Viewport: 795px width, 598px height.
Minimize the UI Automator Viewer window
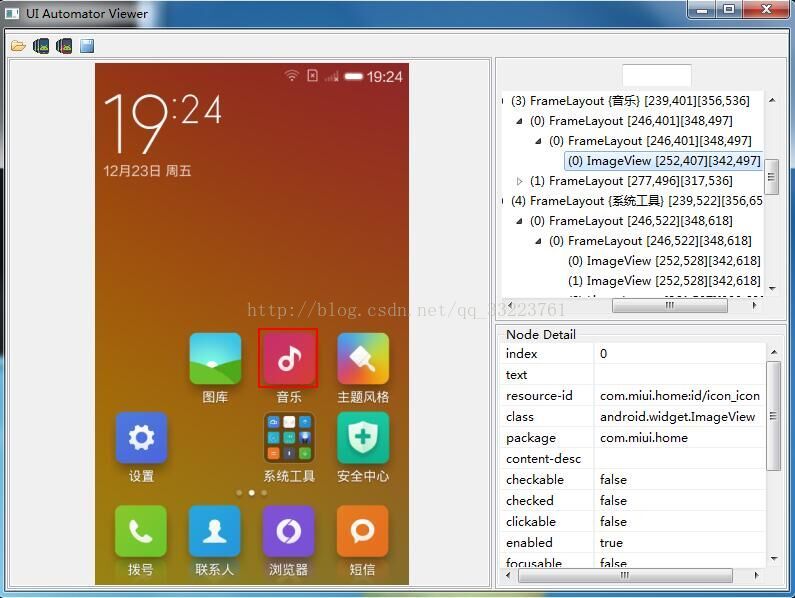click(702, 10)
